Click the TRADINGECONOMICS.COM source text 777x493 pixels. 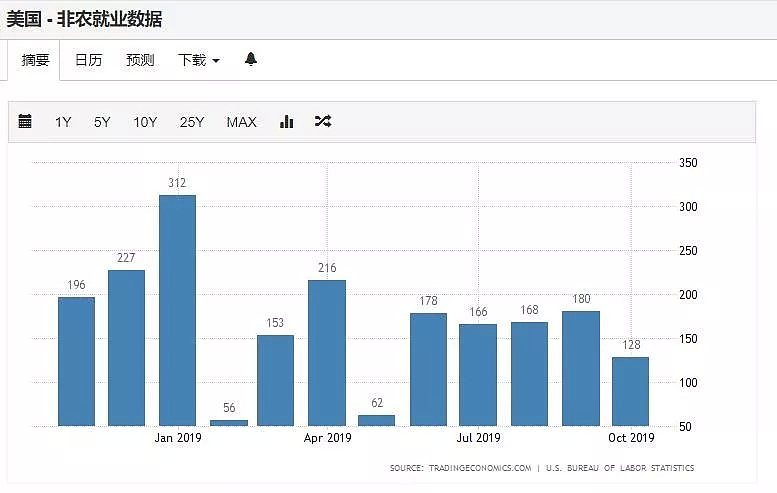click(x=480, y=468)
